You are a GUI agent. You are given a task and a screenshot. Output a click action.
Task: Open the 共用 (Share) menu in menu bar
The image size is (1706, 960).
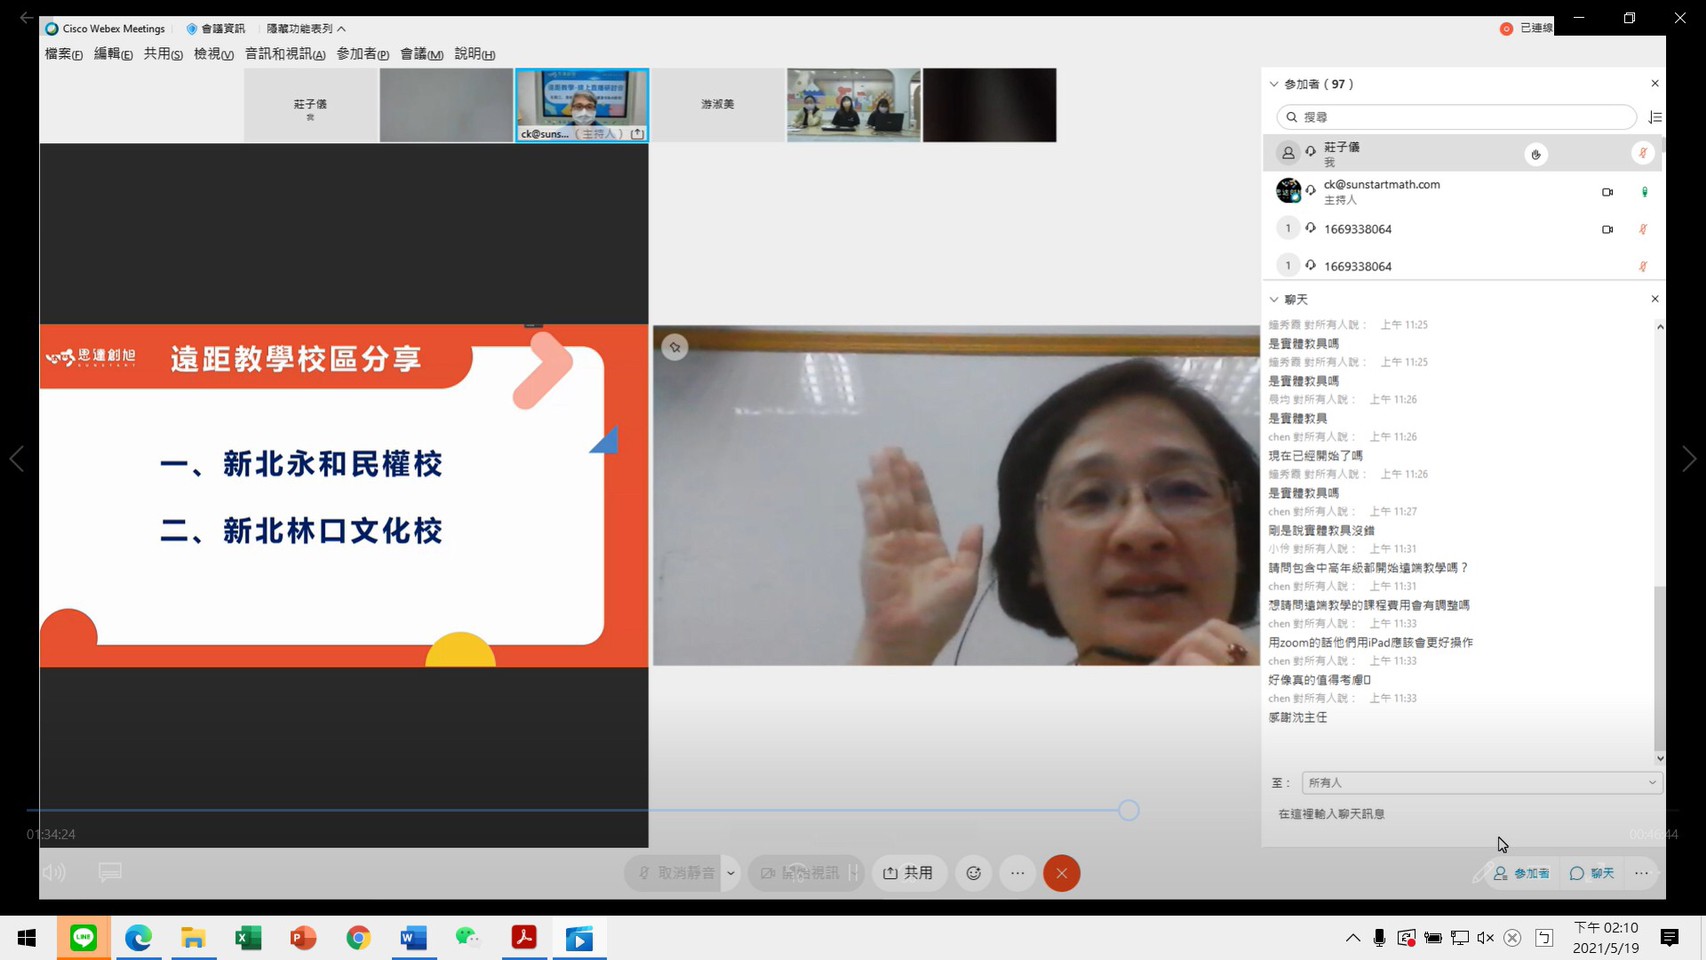[x=163, y=54]
